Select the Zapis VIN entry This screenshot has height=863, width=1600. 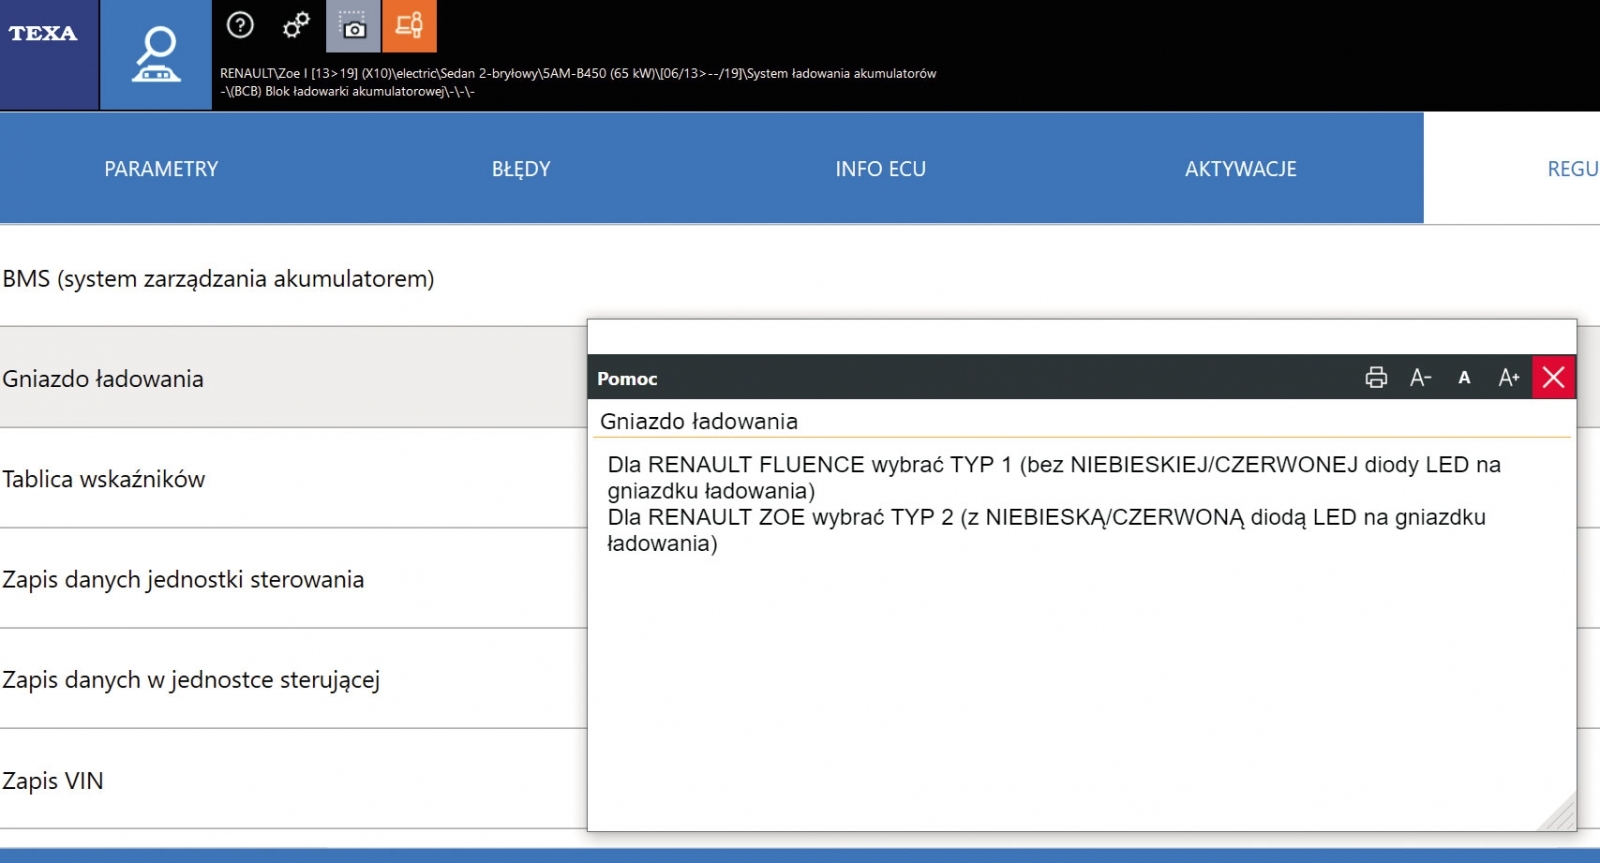pyautogui.click(x=53, y=781)
